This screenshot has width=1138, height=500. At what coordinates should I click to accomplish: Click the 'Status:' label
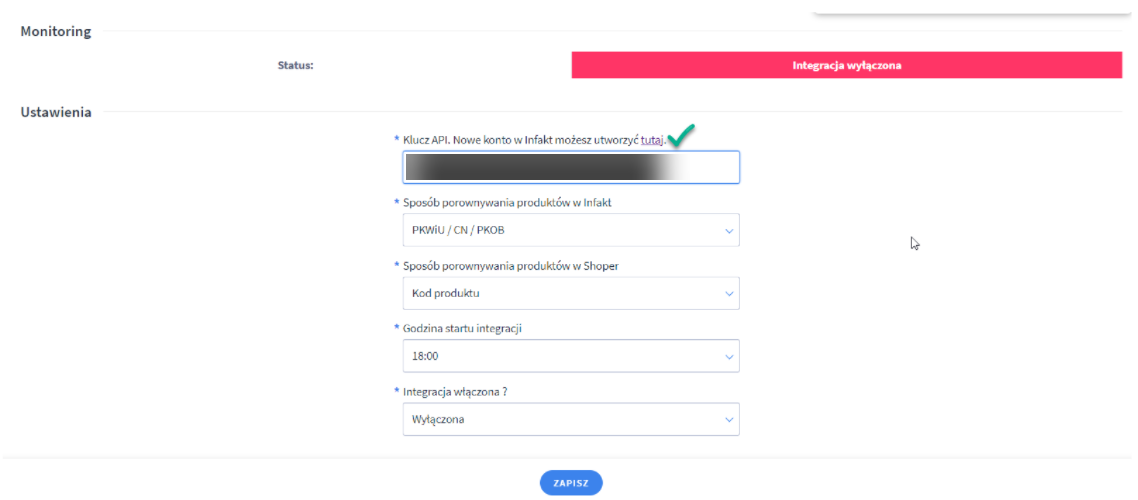pos(296,66)
